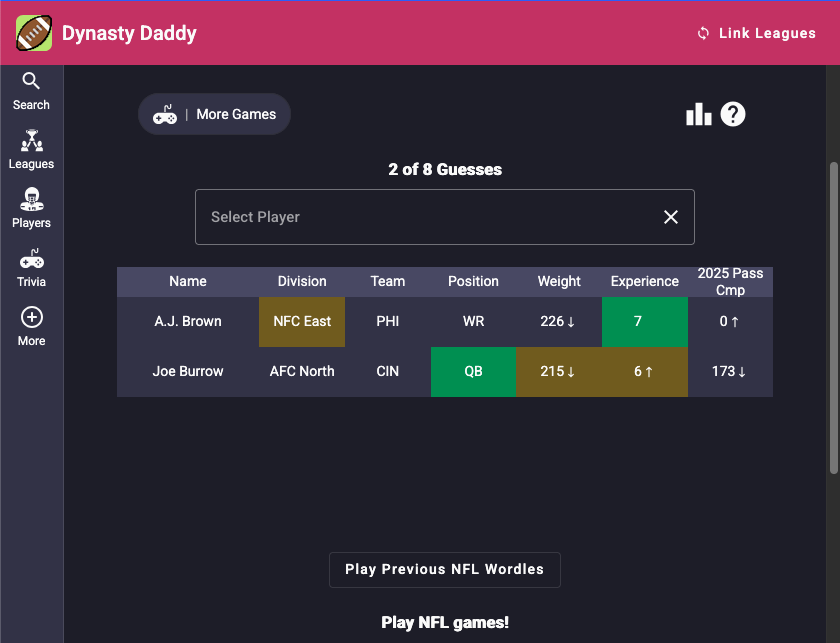Viewport: 840px width, 643px height.
Task: Open the stats bar chart icon
Action: [x=698, y=115]
